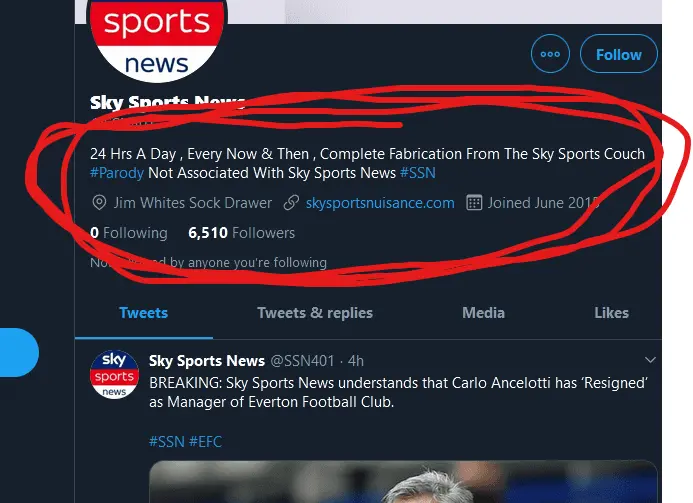Open the tweet's attached photo
The height and width of the screenshot is (503, 693).
coord(403,482)
